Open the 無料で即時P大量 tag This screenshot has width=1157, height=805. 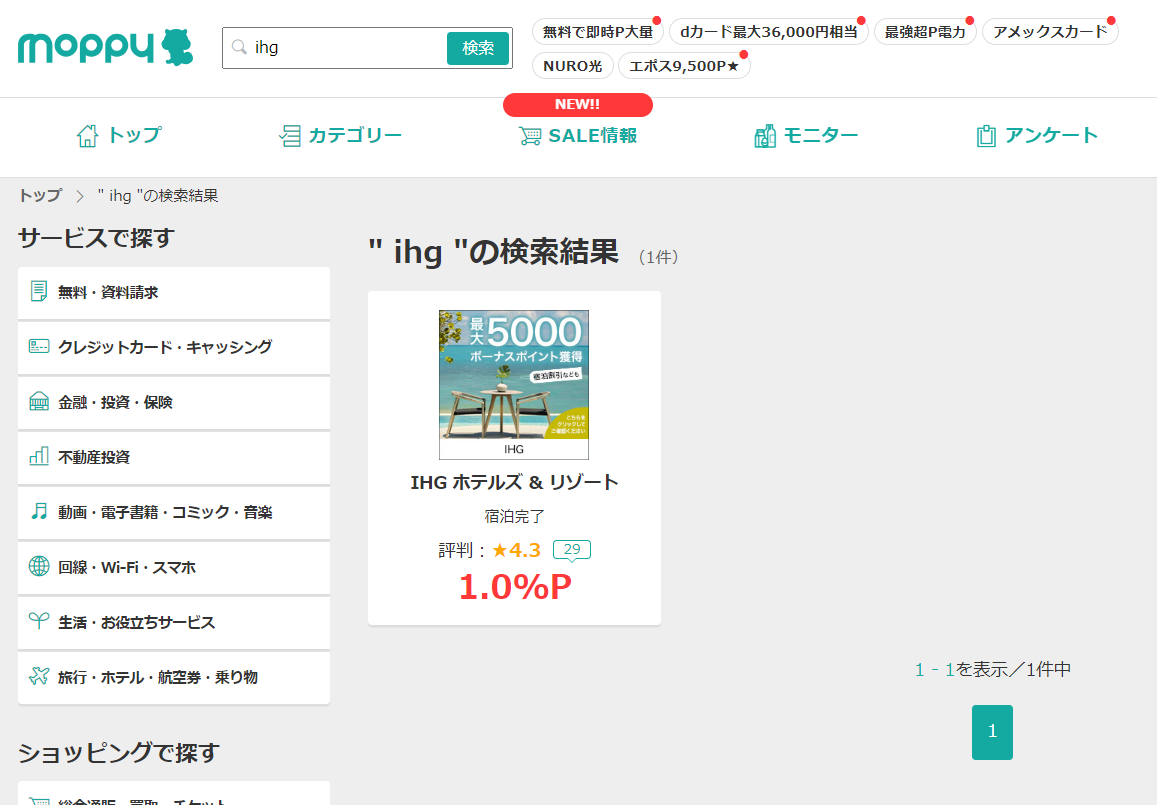598,32
